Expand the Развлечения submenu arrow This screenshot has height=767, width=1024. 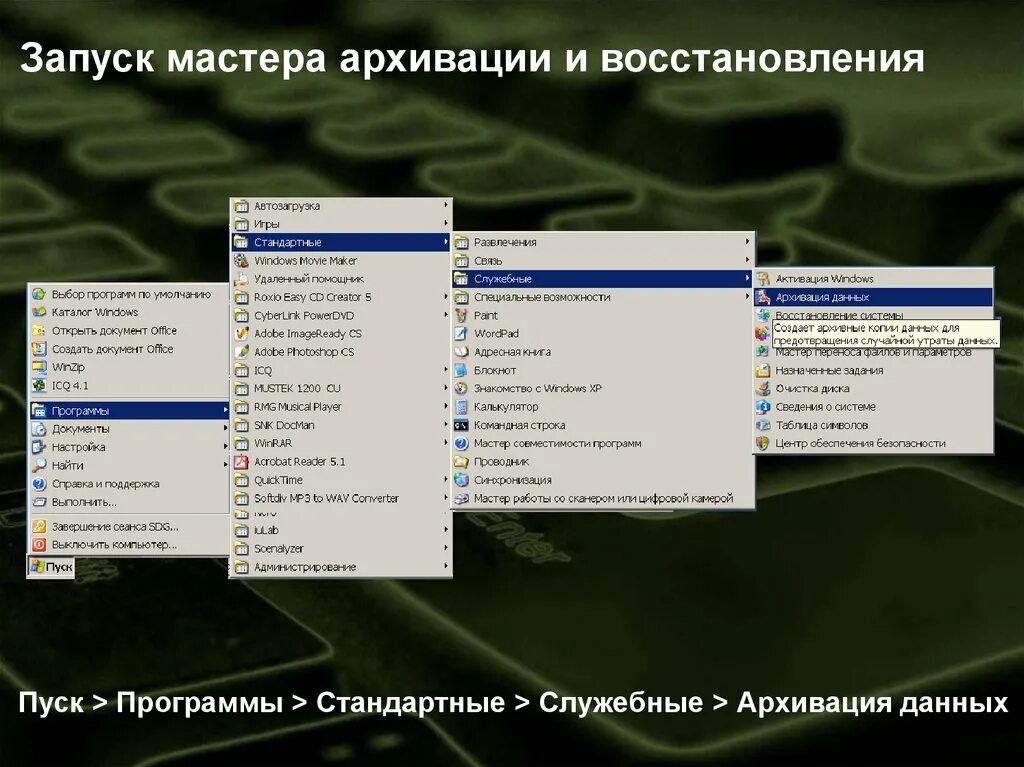point(747,242)
